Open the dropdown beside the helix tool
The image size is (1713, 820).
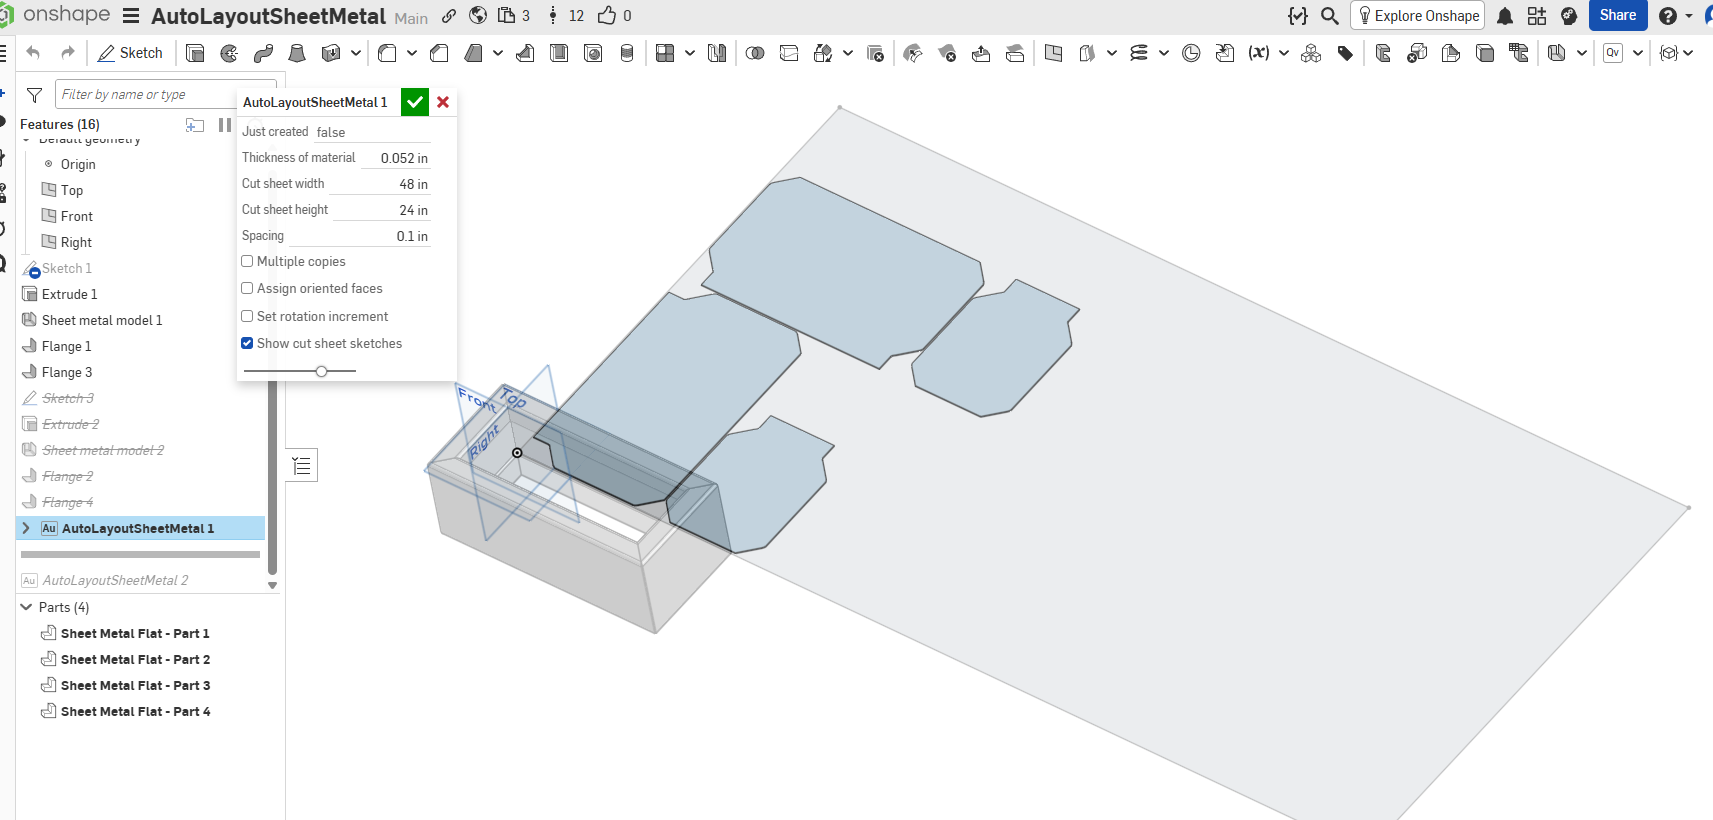tap(1164, 53)
